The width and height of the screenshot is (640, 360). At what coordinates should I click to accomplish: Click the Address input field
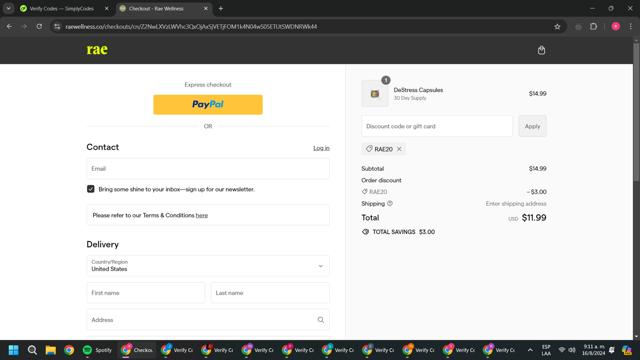tap(208, 320)
